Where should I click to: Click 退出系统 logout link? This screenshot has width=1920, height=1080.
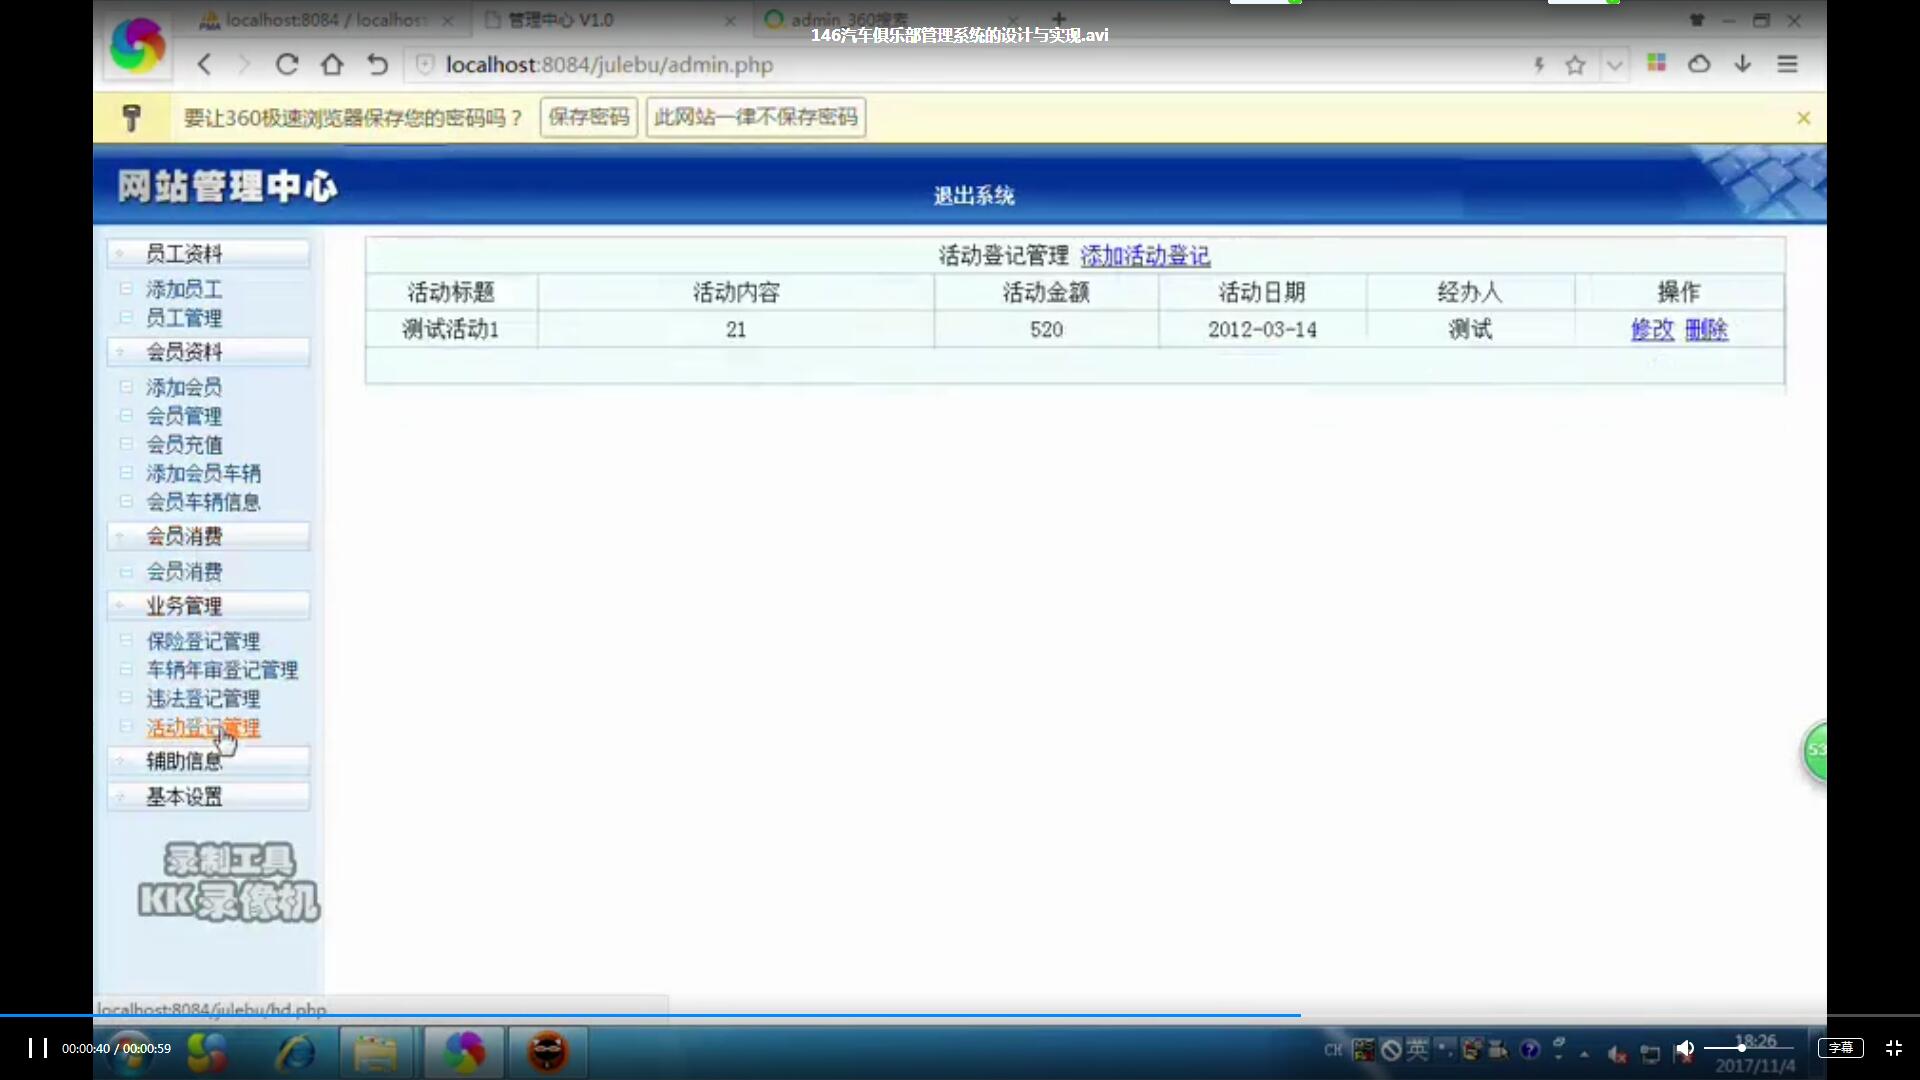(974, 196)
